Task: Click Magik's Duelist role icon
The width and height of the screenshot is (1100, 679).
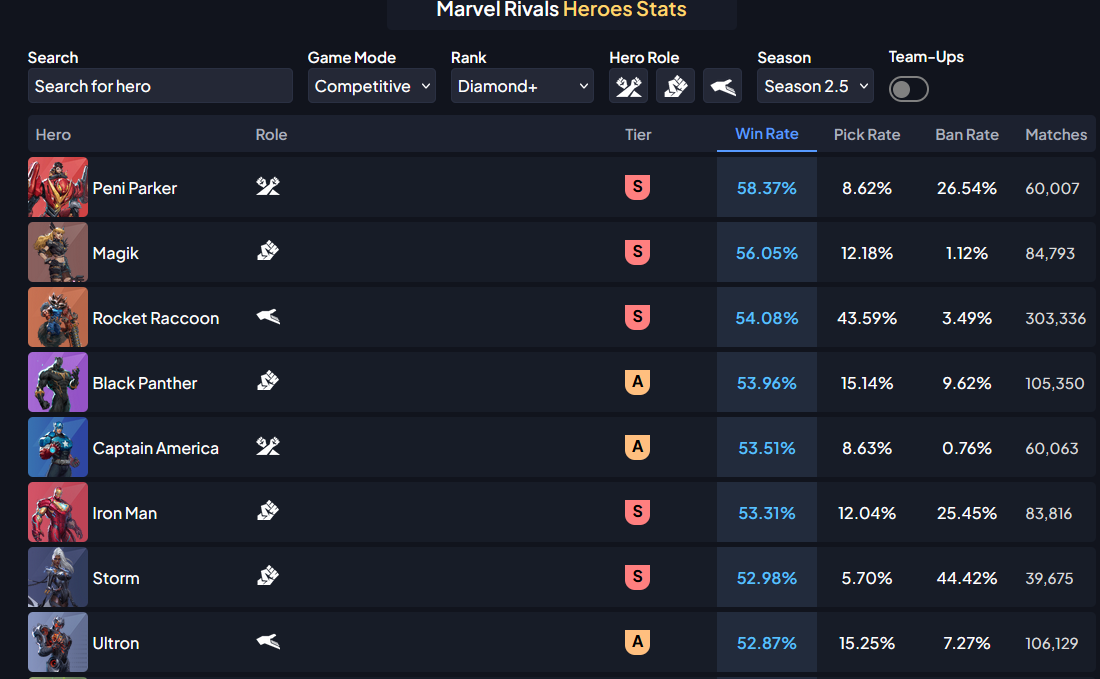Action: tap(268, 251)
